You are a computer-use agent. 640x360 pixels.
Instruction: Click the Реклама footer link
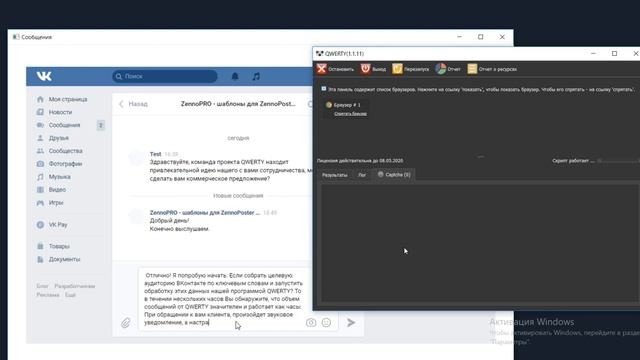tap(48, 295)
